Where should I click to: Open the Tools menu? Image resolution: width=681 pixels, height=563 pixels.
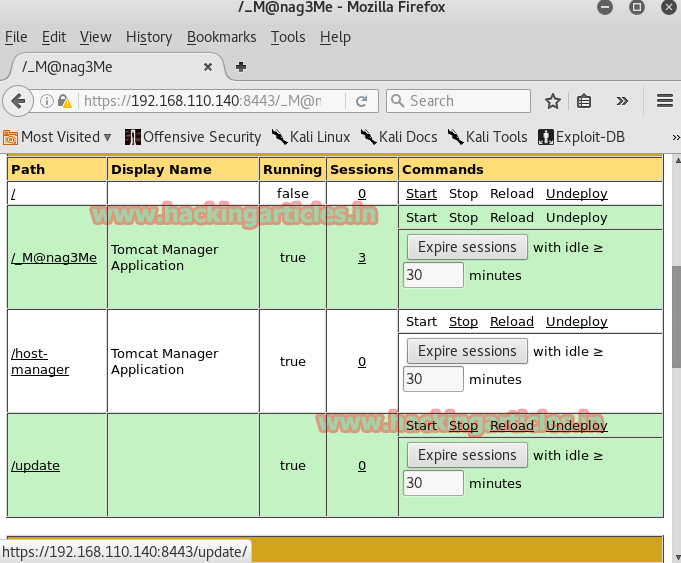(x=288, y=37)
